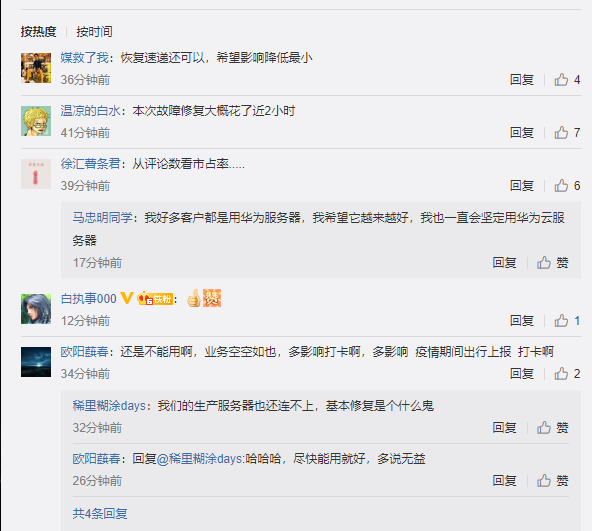Like the comment by 白执事000
The width and height of the screenshot is (592, 531).
pyautogui.click(x=567, y=321)
